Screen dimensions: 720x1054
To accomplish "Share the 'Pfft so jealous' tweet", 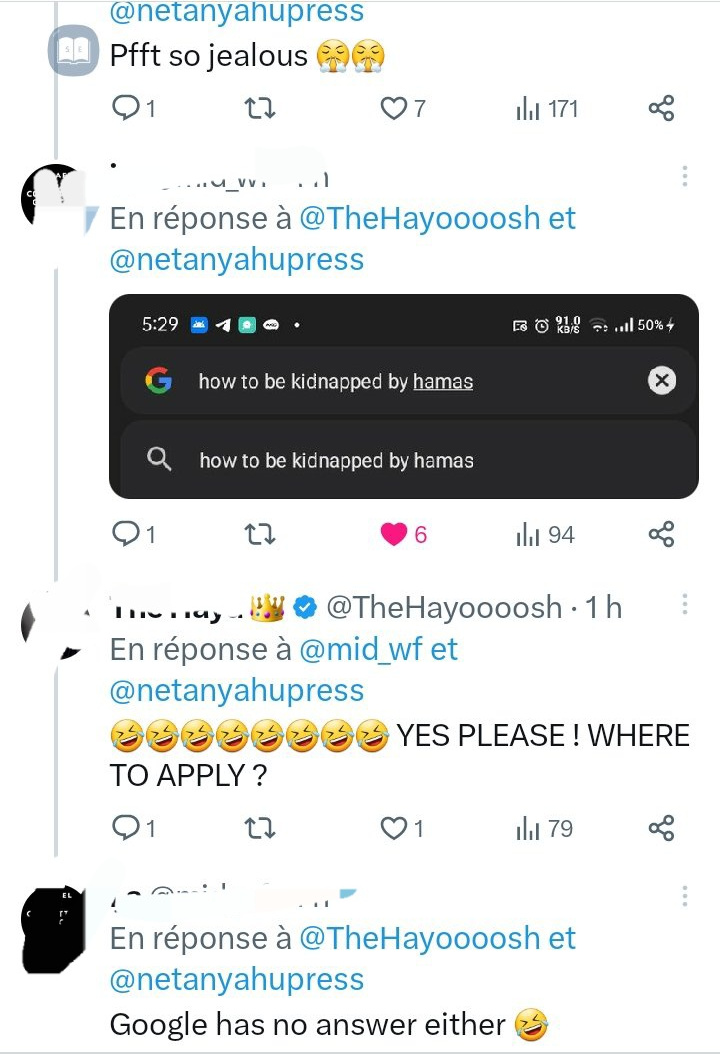I will click(x=662, y=108).
